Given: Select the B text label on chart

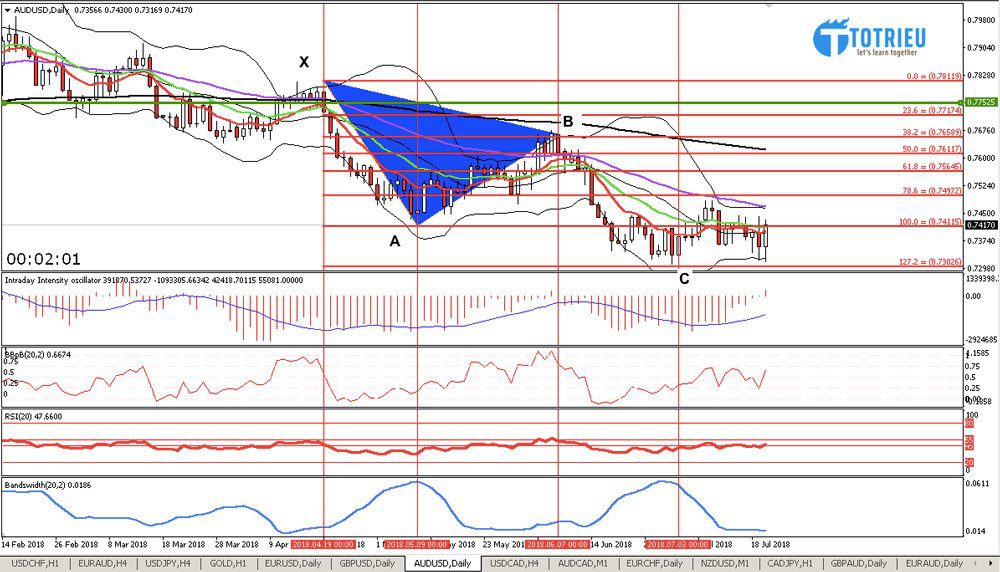Looking at the screenshot, I should pos(568,121).
